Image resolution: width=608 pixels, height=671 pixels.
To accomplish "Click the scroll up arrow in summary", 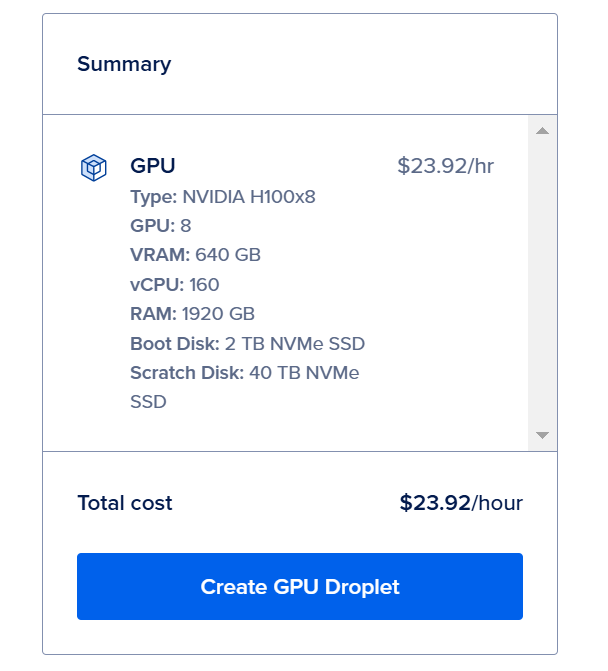I will point(542,131).
